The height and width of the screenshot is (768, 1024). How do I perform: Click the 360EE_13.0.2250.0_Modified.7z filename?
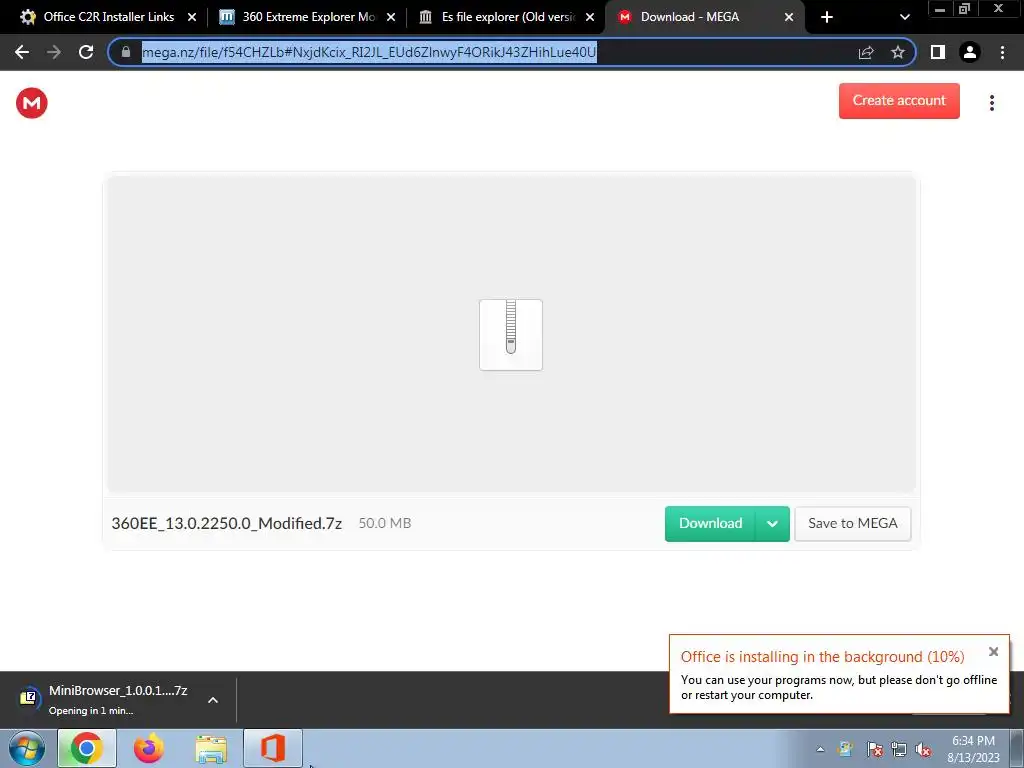click(227, 523)
